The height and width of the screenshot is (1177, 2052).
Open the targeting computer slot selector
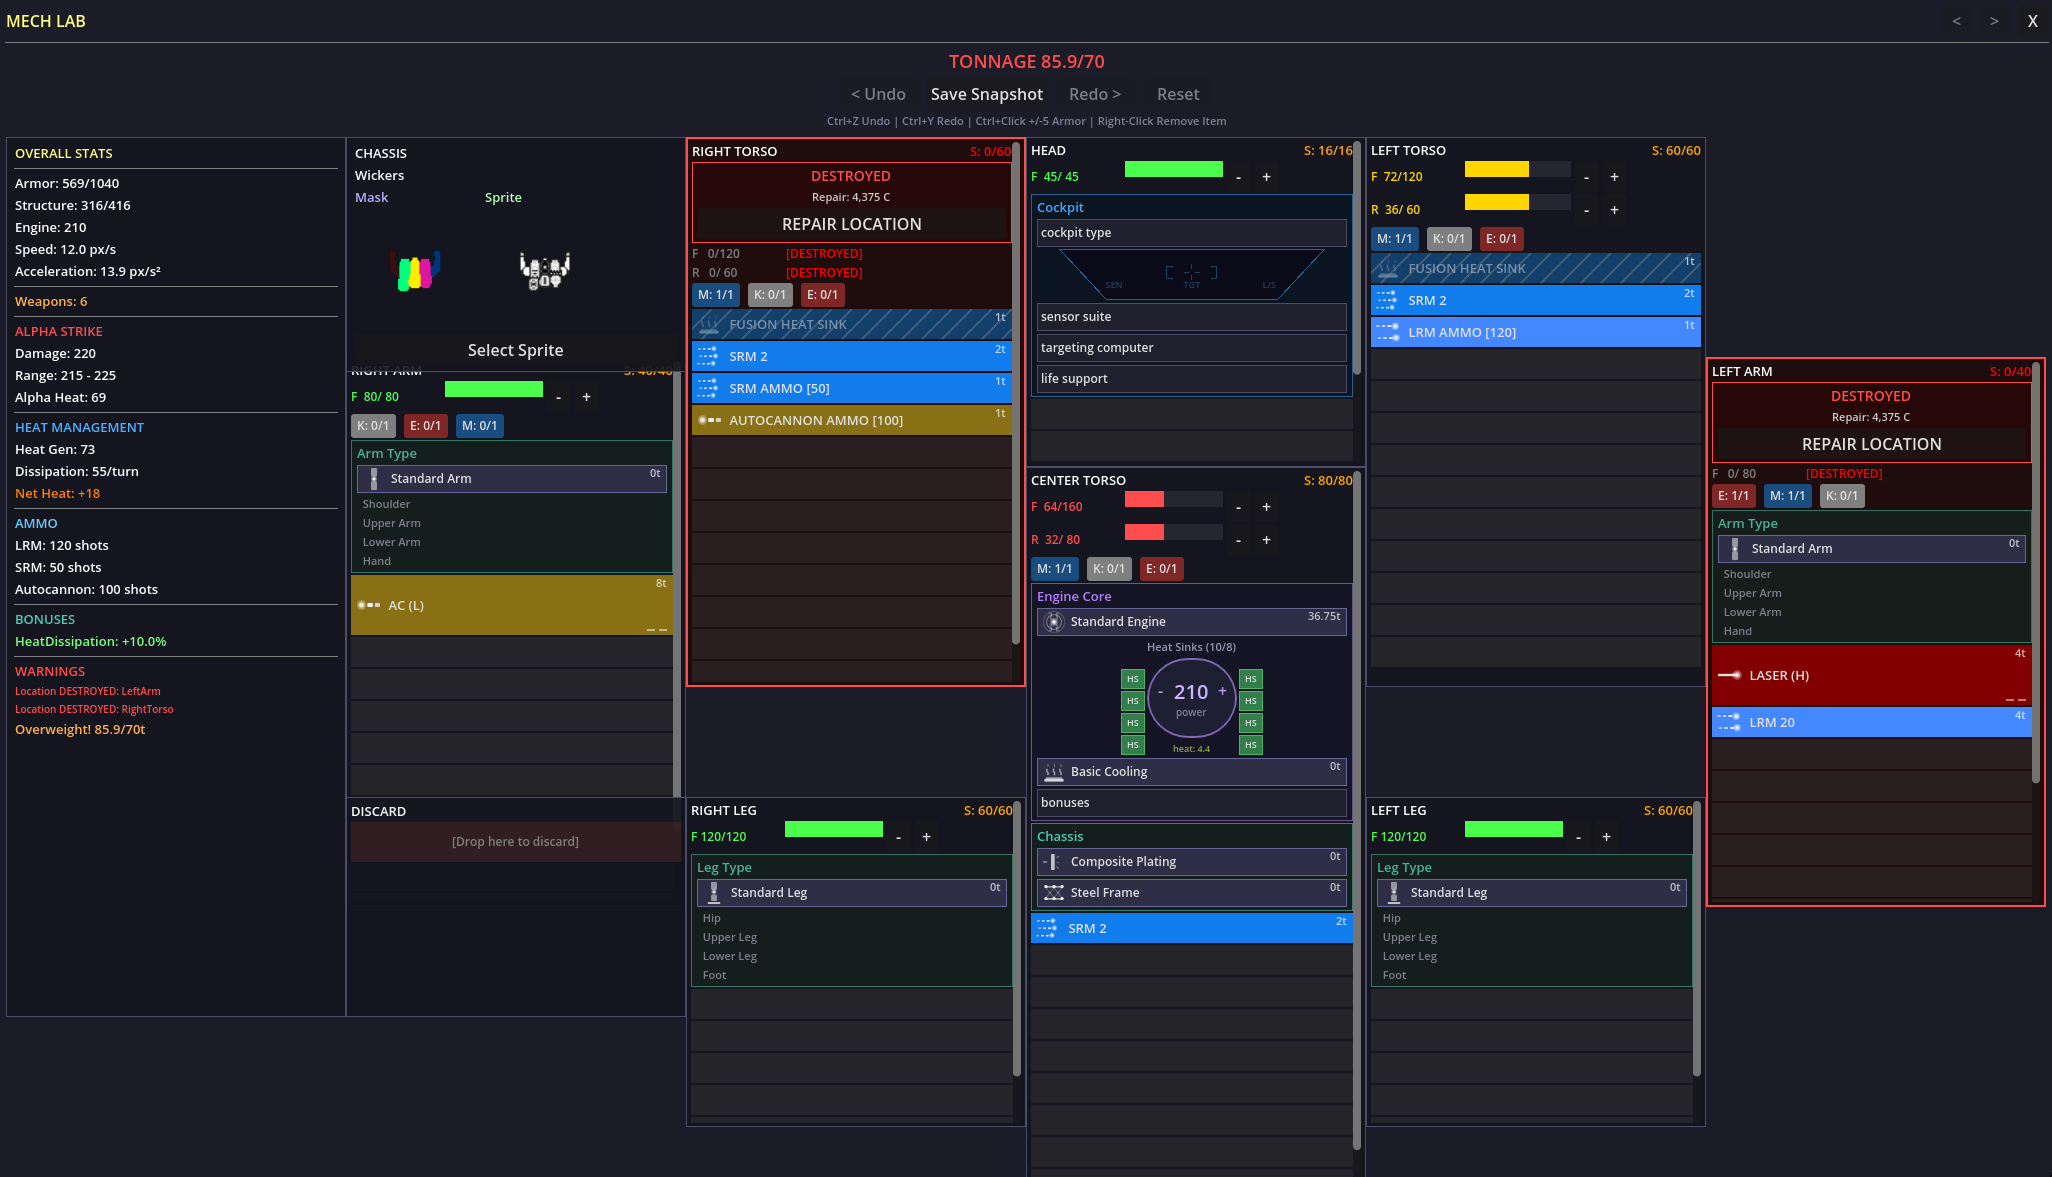pyautogui.click(x=1190, y=348)
